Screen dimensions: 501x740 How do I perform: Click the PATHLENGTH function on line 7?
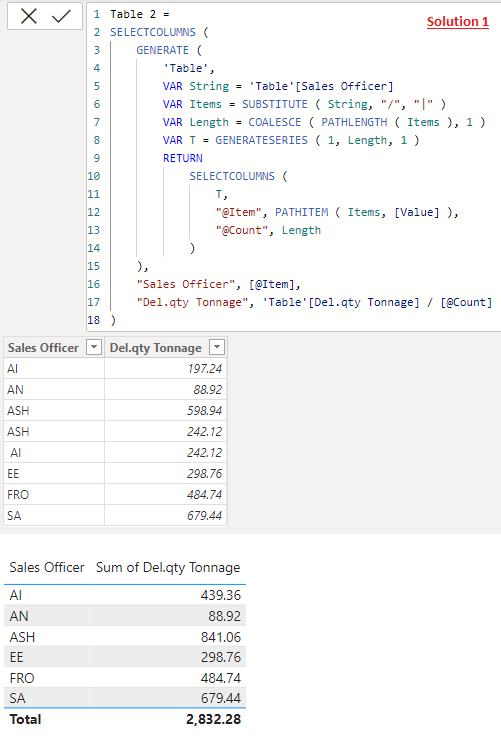coord(354,122)
